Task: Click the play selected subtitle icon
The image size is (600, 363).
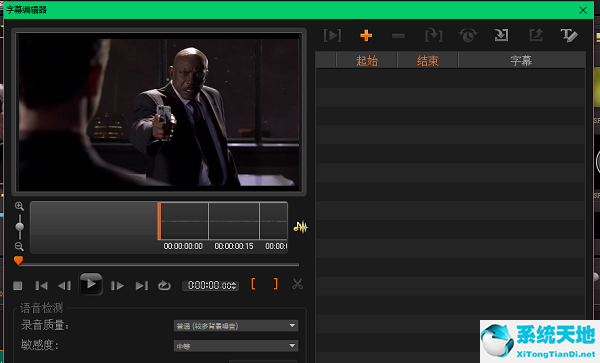Action: (x=332, y=36)
